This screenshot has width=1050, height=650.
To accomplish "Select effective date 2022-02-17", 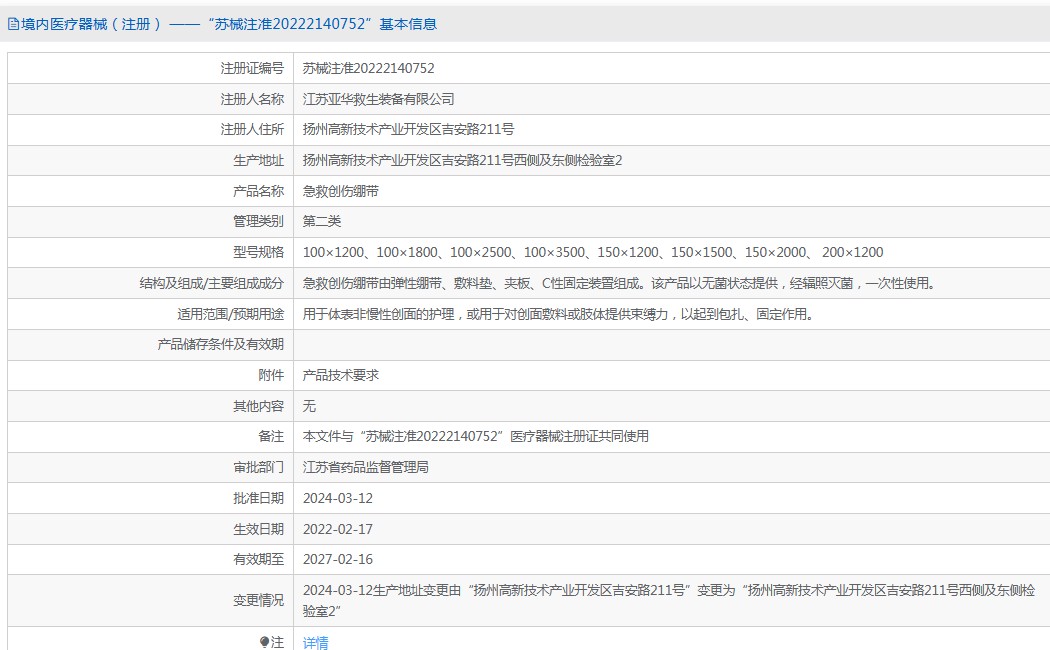I will pyautogui.click(x=338, y=530).
